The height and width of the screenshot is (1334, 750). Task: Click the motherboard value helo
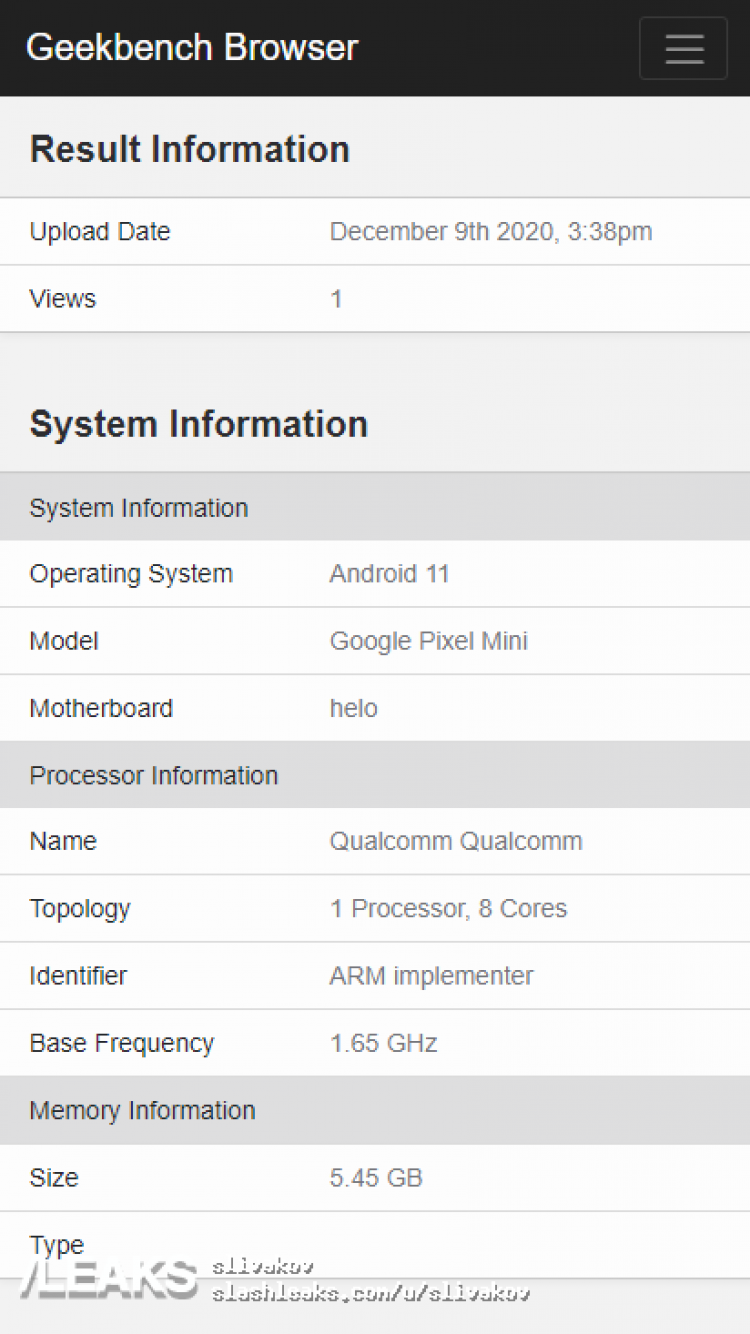point(354,708)
